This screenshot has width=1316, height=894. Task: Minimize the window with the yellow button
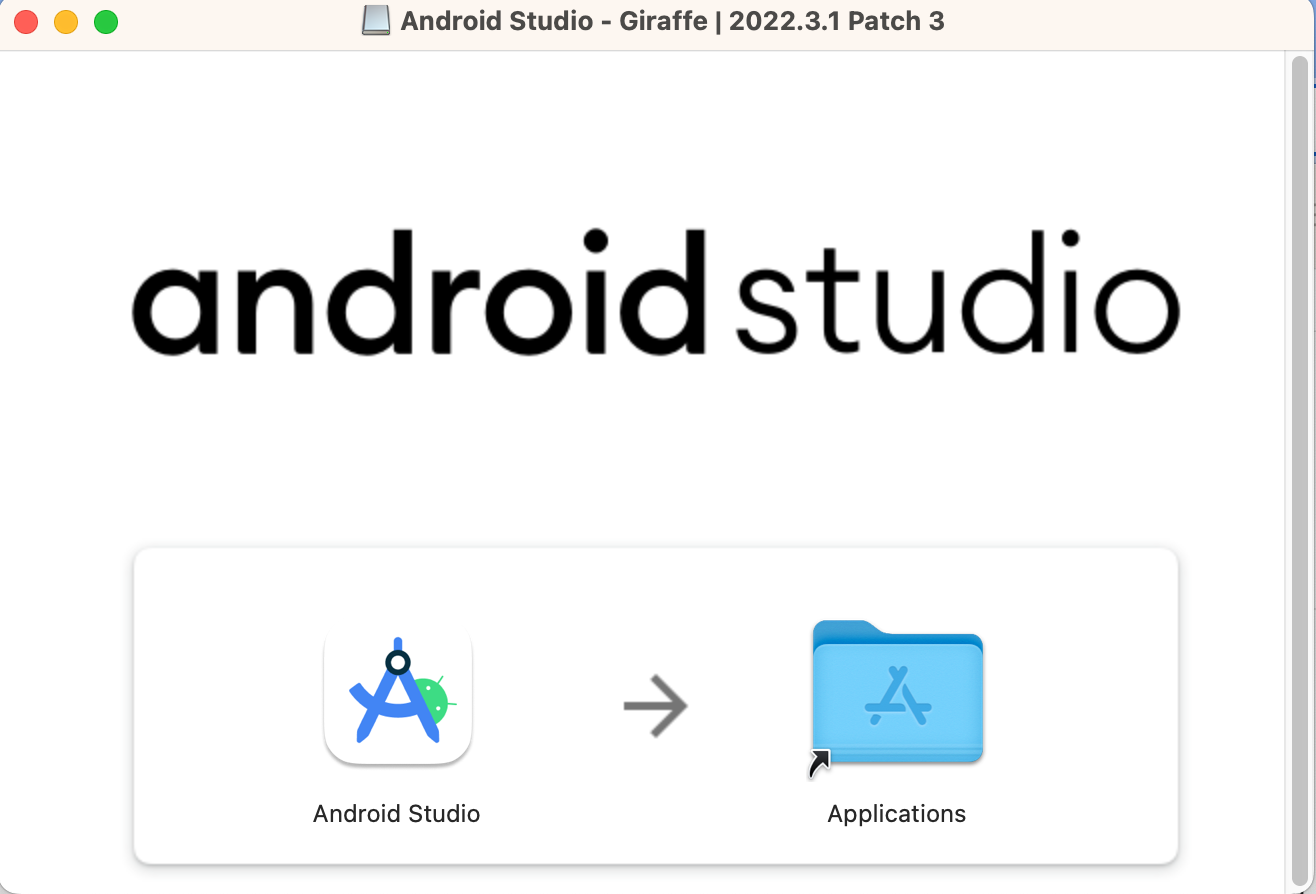(x=66, y=22)
